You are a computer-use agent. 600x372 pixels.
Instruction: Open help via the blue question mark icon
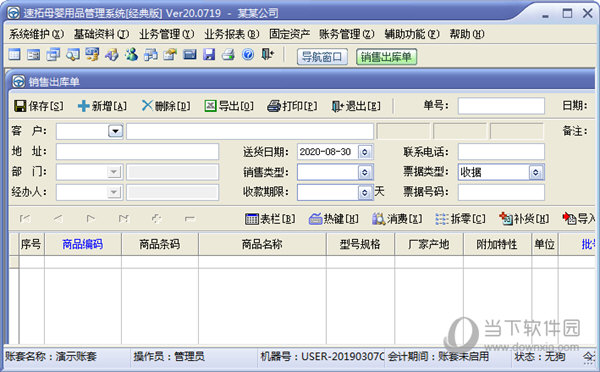coord(248,55)
